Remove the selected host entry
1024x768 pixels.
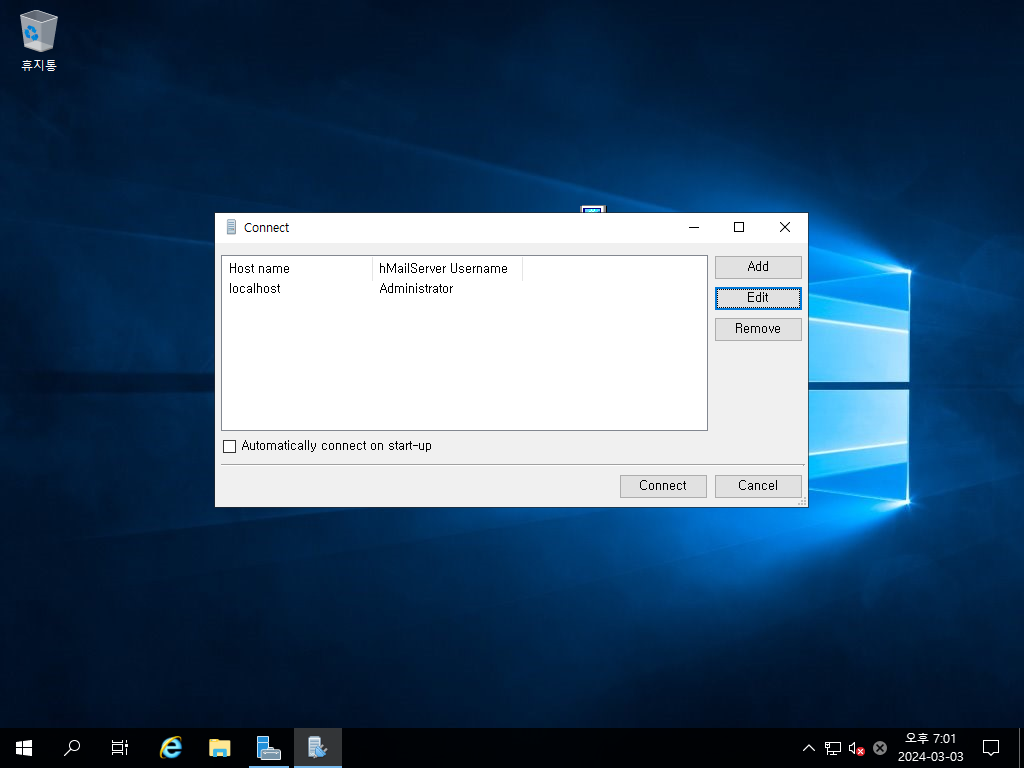coord(758,329)
